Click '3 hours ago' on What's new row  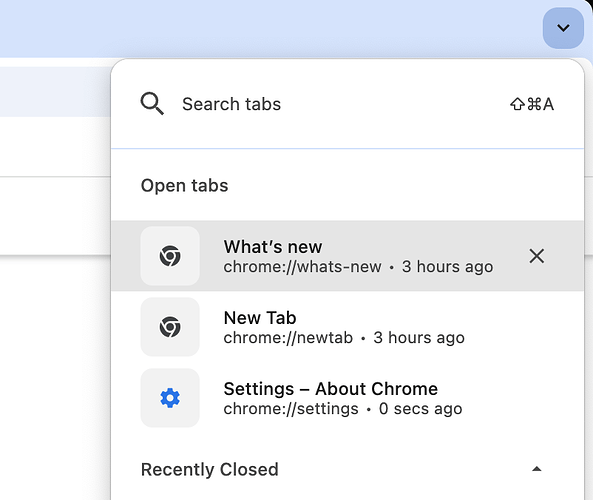[x=447, y=267]
